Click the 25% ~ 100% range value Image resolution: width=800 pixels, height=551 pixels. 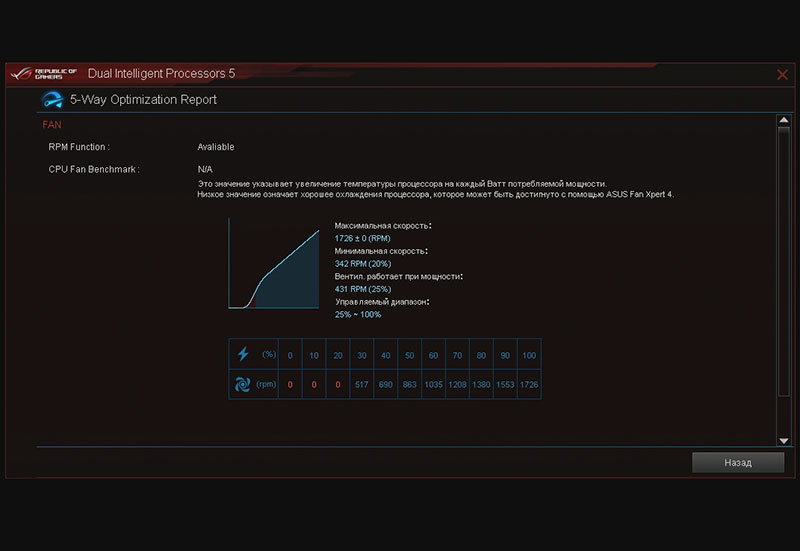(358, 315)
